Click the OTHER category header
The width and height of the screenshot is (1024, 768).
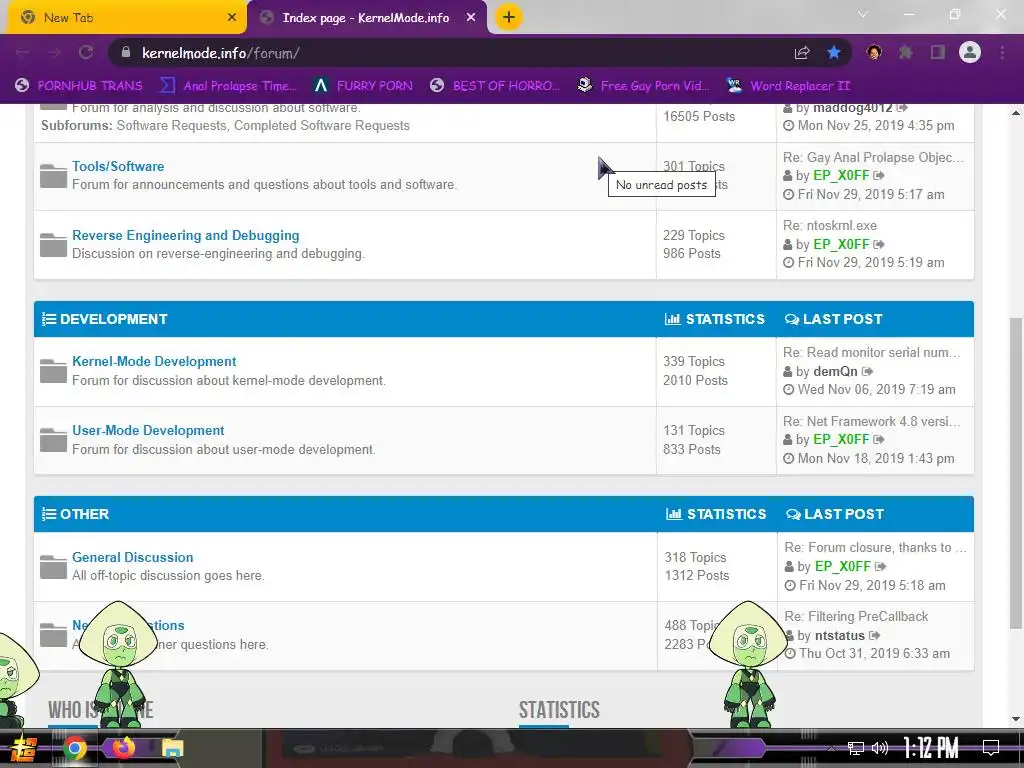click(84, 514)
